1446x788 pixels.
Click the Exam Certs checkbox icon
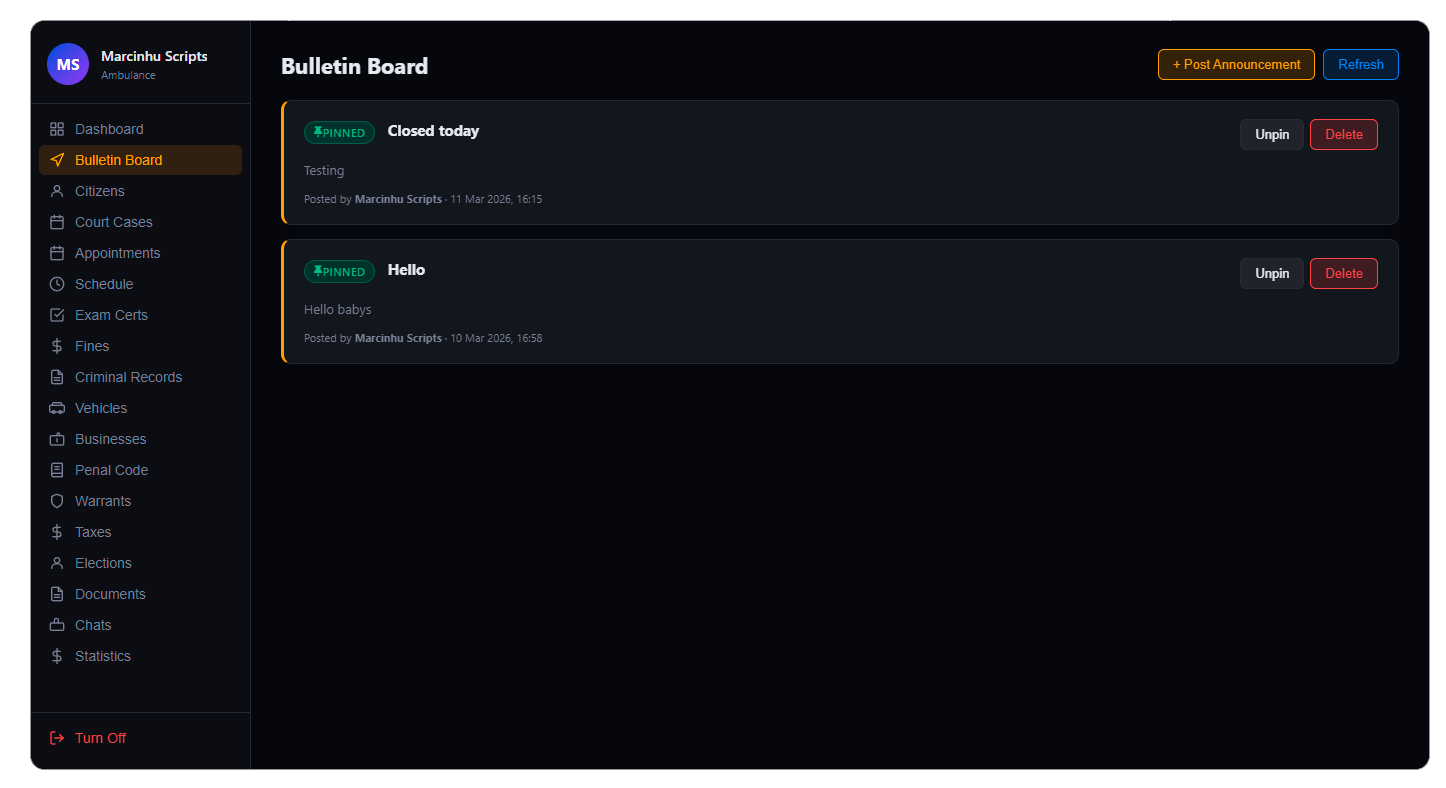57,315
